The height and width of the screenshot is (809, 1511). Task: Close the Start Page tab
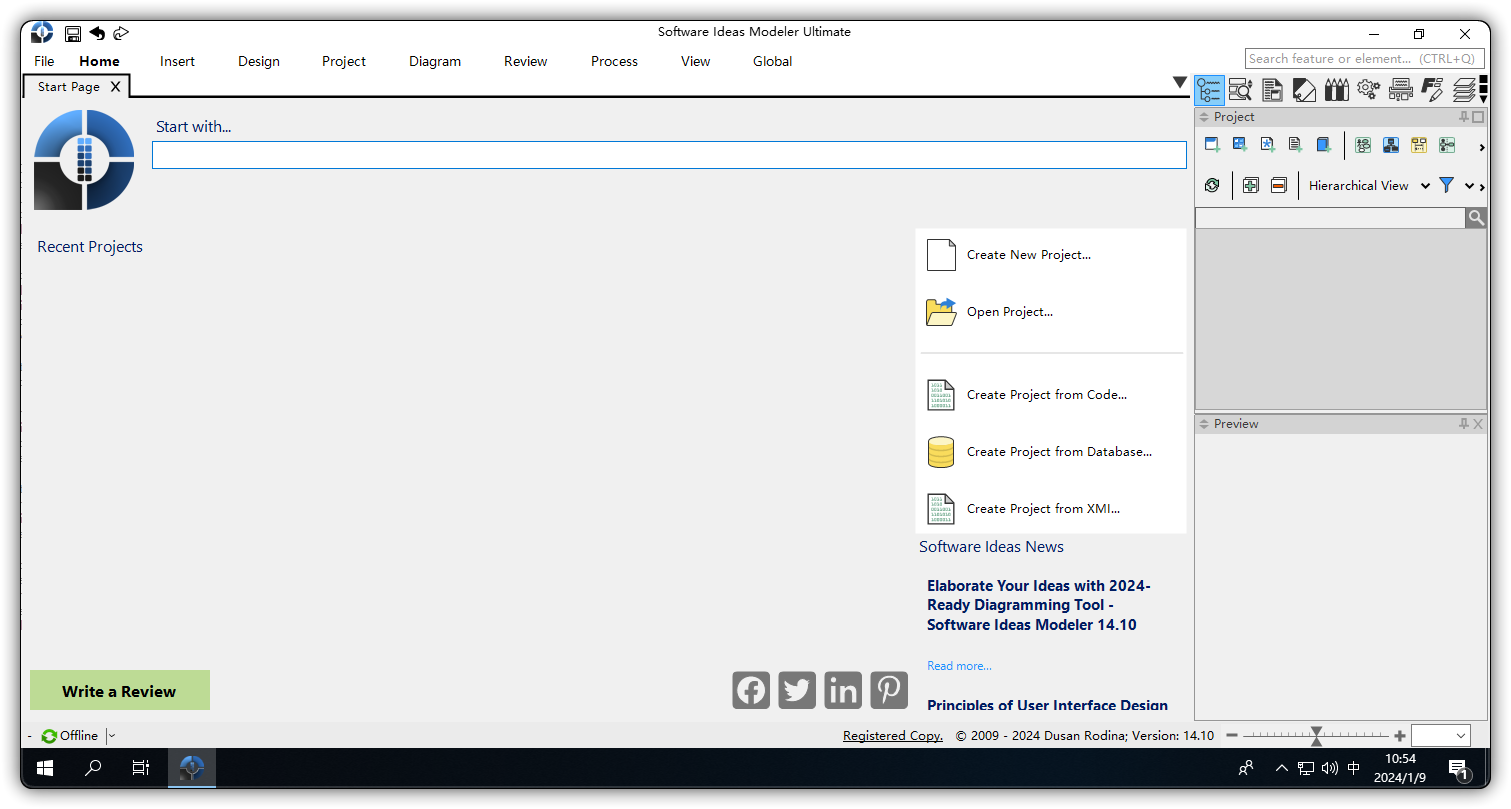pyautogui.click(x=115, y=87)
